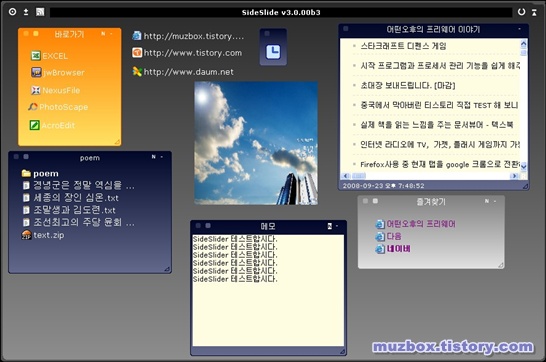Click the dot on the RSS feed container header
The height and width of the screenshot is (362, 546).
(x=346, y=29)
